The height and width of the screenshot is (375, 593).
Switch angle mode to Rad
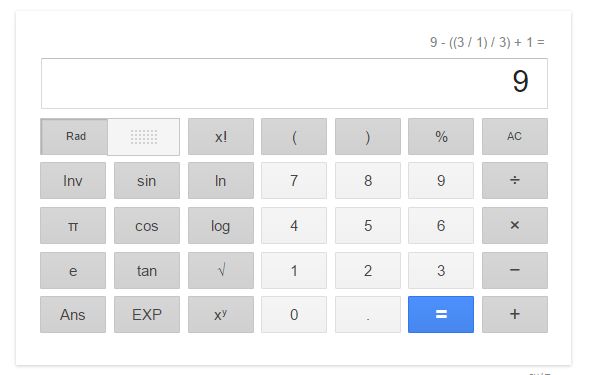[x=75, y=136]
